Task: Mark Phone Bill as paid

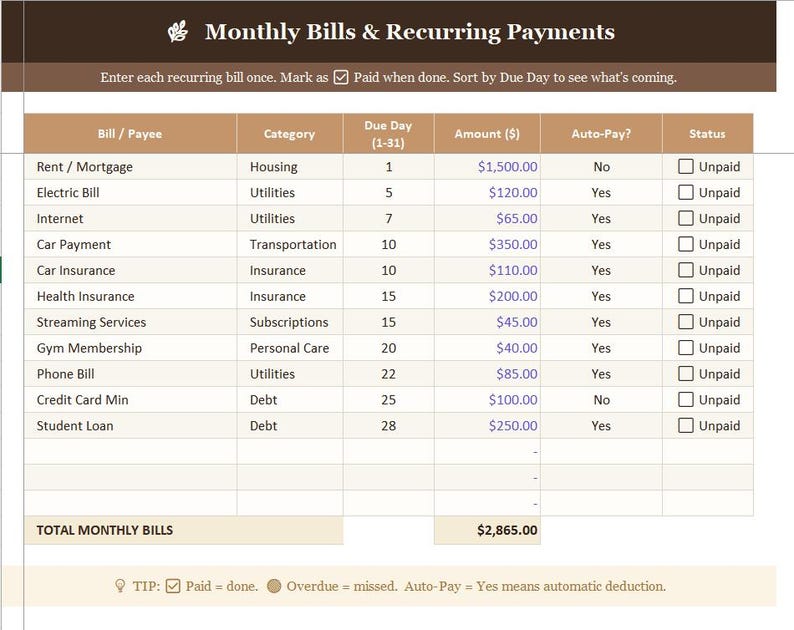Action: pos(685,373)
